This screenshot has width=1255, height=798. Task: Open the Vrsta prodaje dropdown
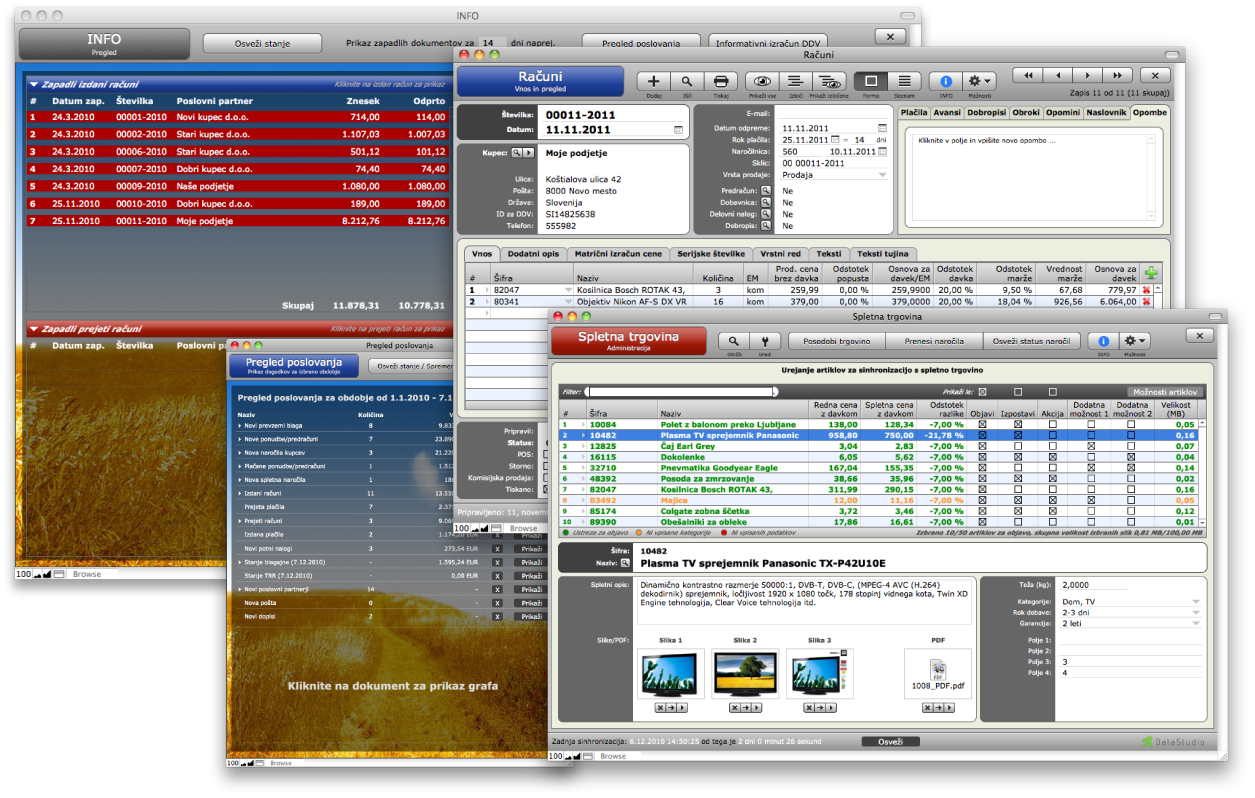tap(882, 175)
